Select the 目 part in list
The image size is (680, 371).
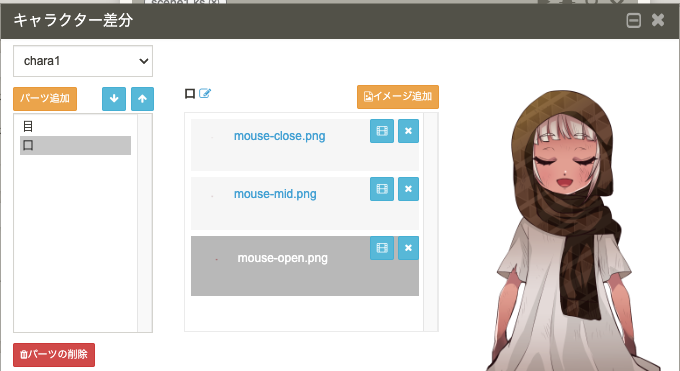click(75, 126)
